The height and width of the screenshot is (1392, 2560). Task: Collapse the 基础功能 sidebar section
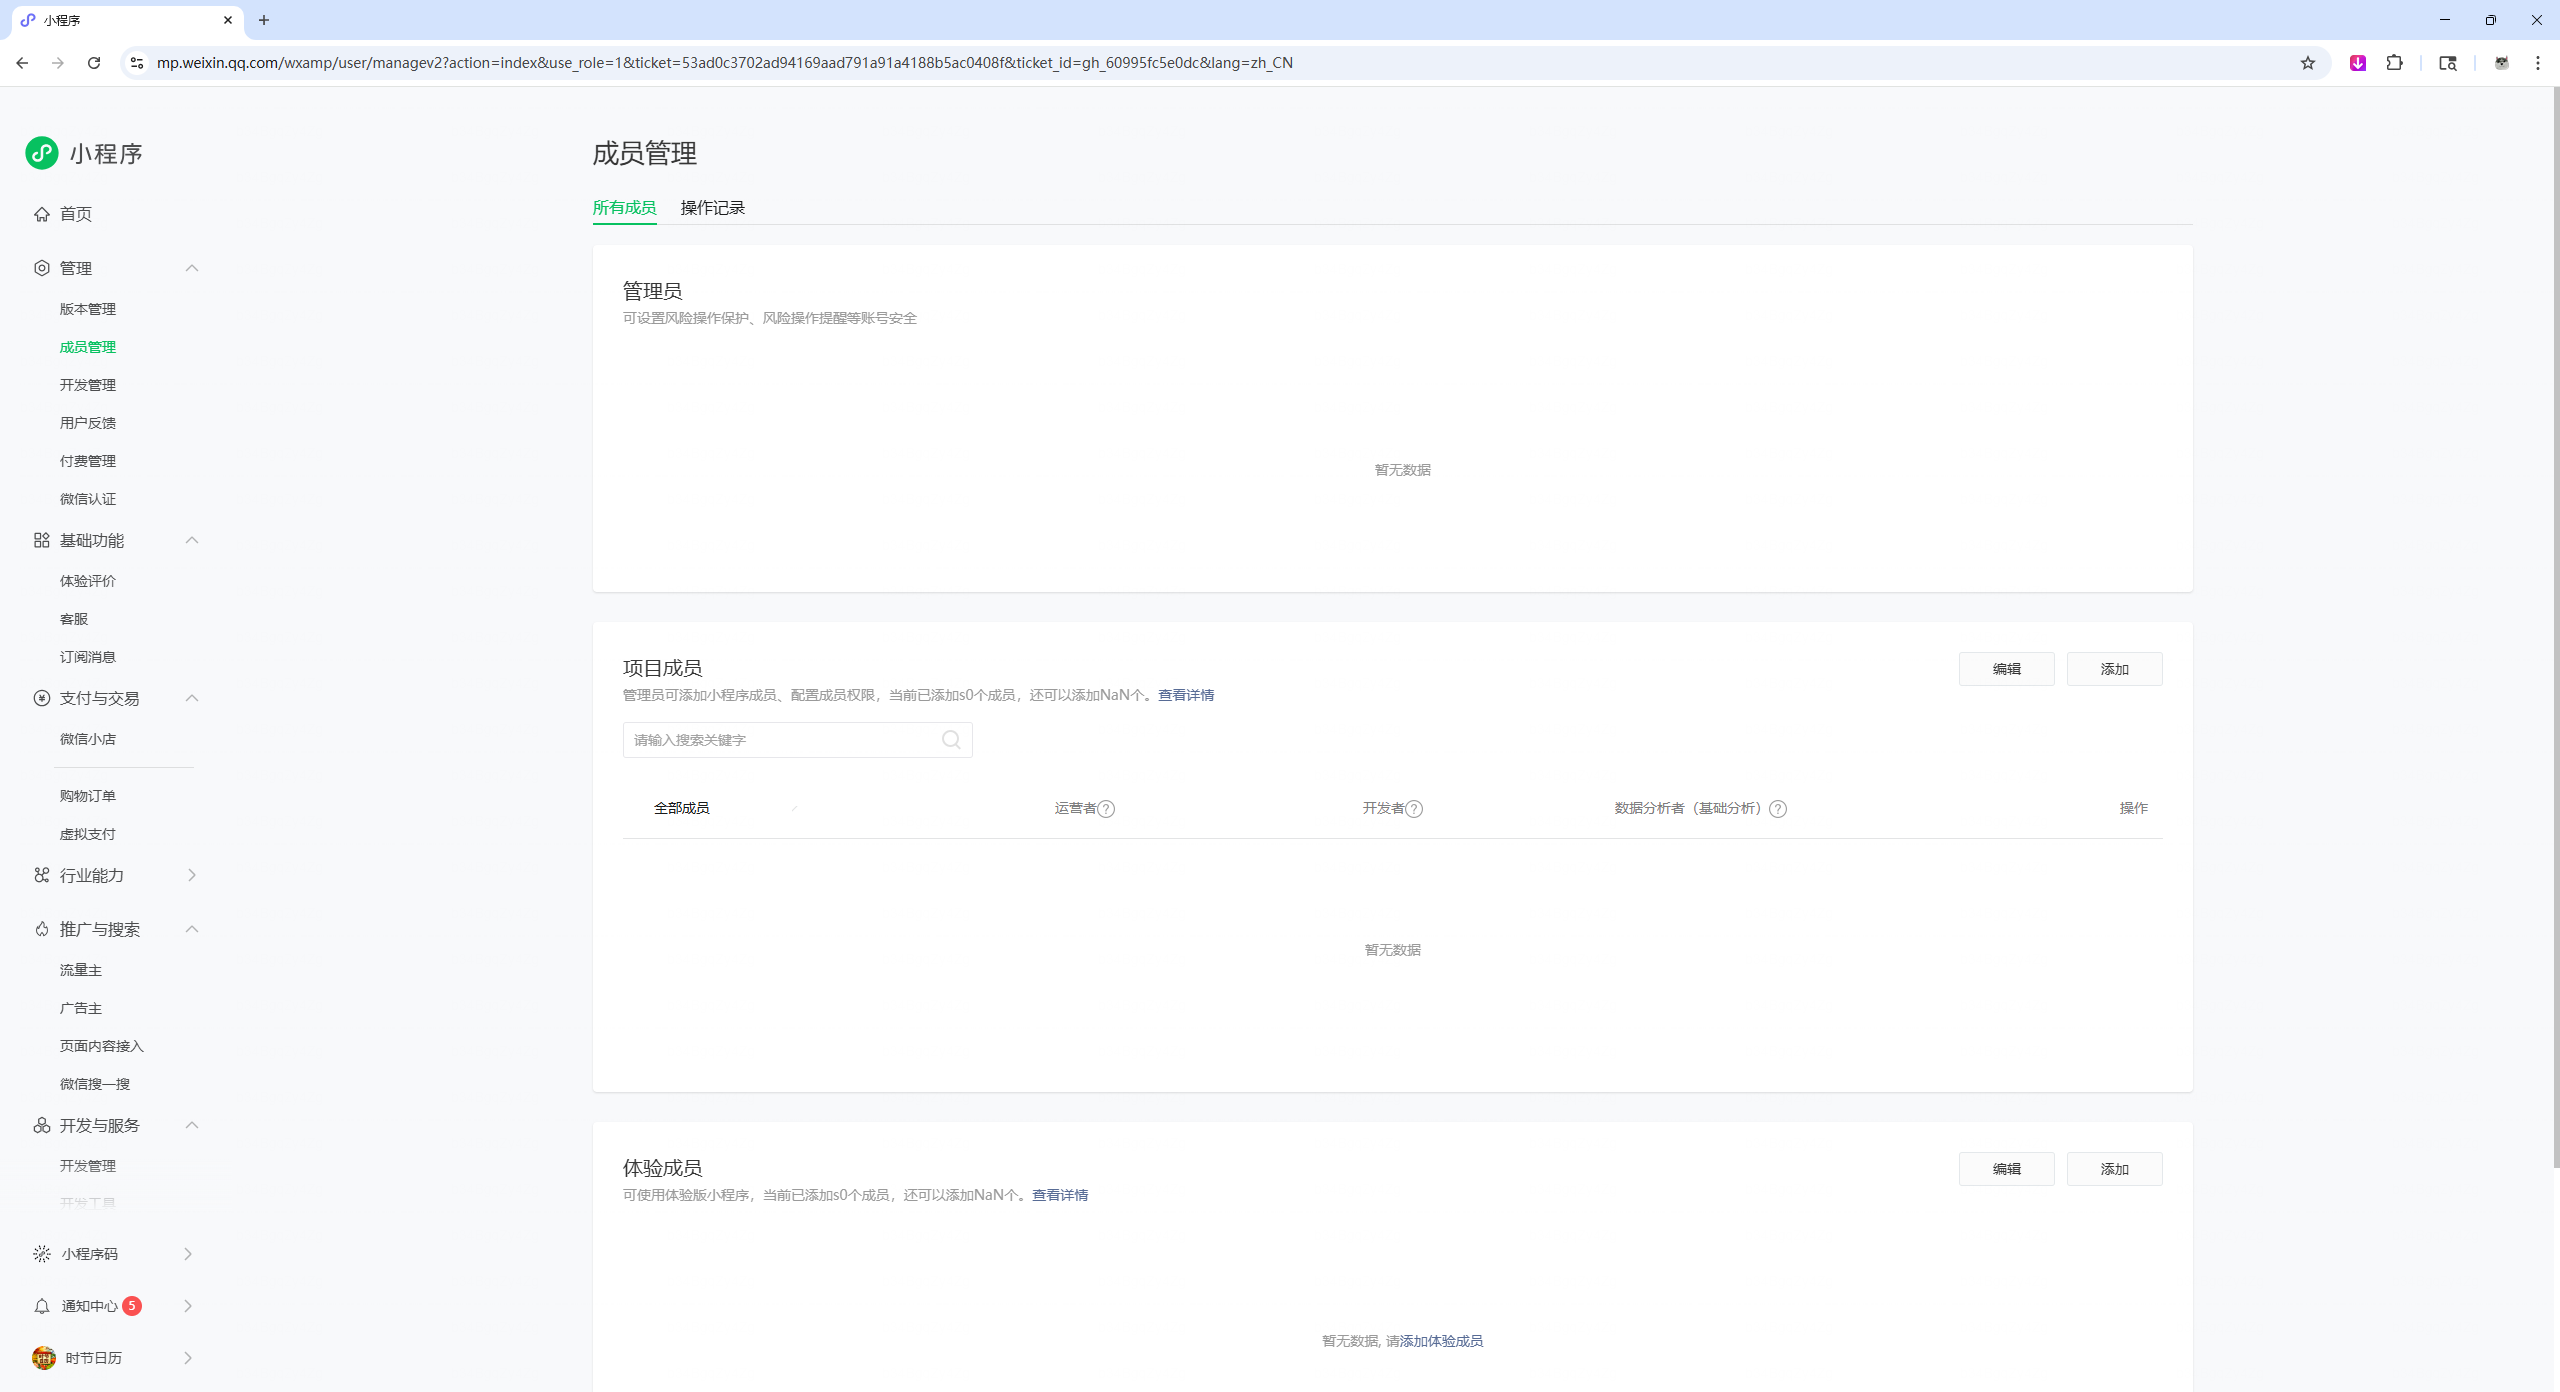pos(192,540)
